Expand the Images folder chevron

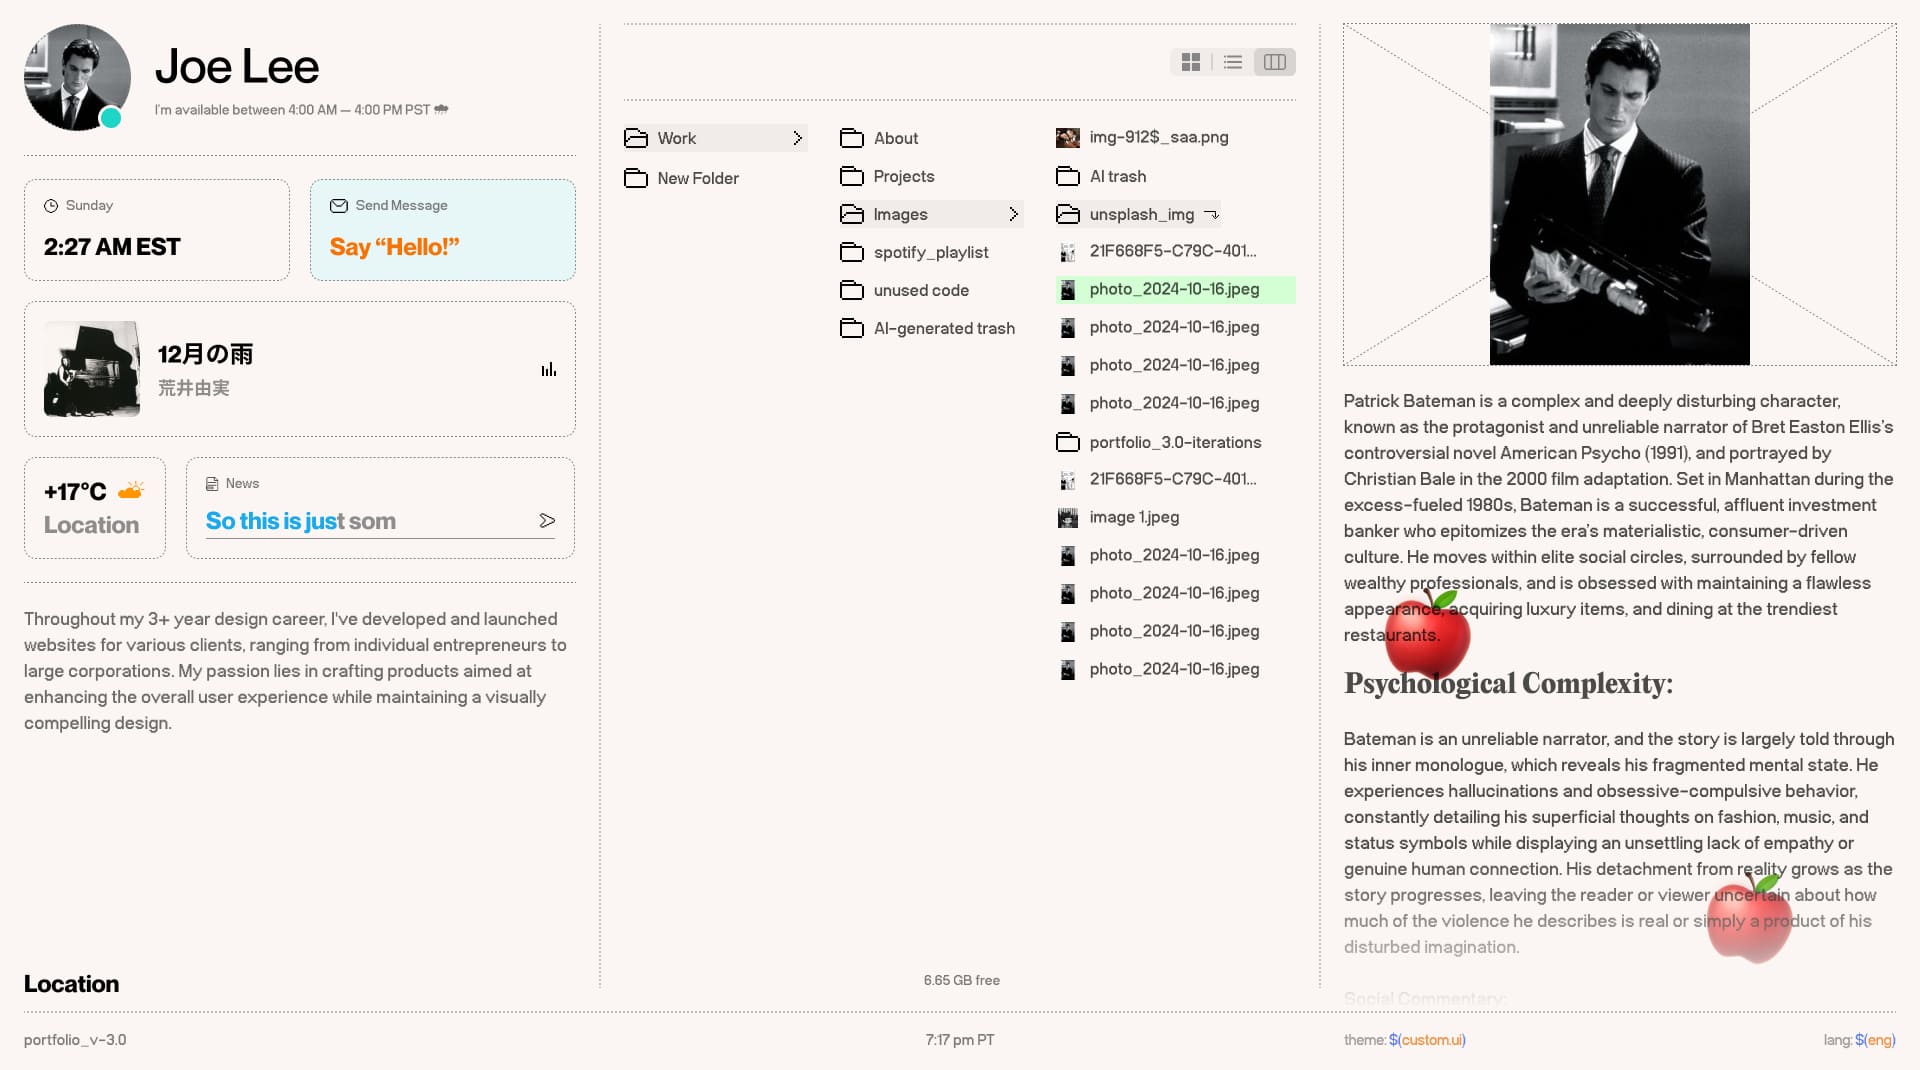(x=1013, y=214)
